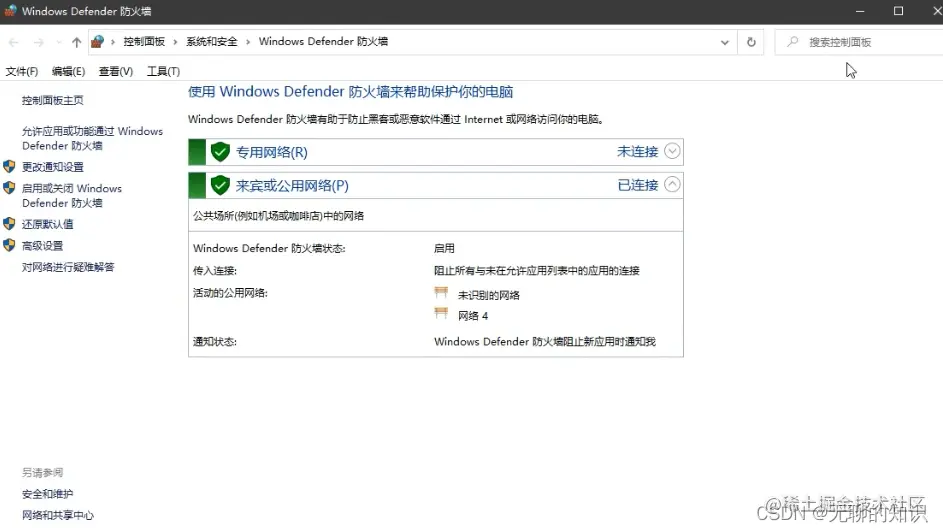Click the 通知状态: label
Viewport: 943px width, 532px height.
click(x=215, y=341)
